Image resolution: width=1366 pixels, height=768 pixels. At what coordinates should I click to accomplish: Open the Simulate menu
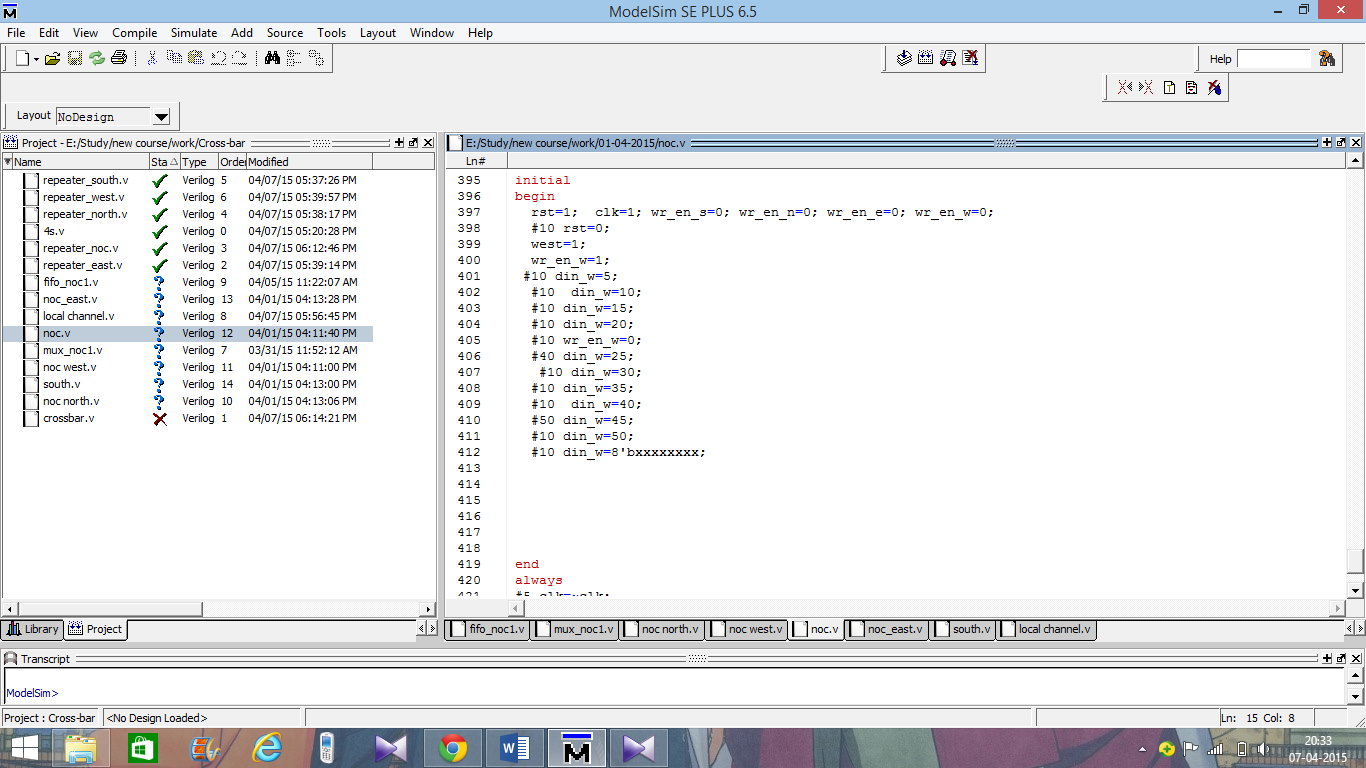point(194,33)
